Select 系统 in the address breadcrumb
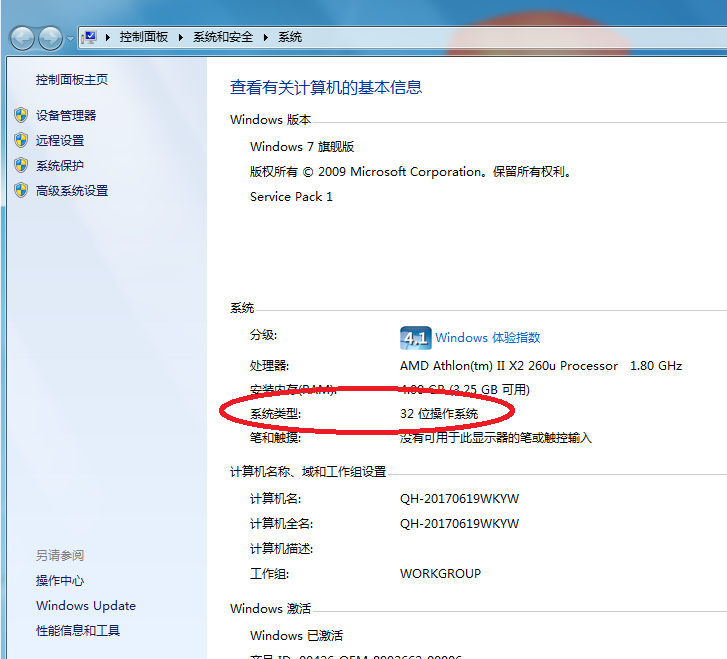 tap(290, 37)
